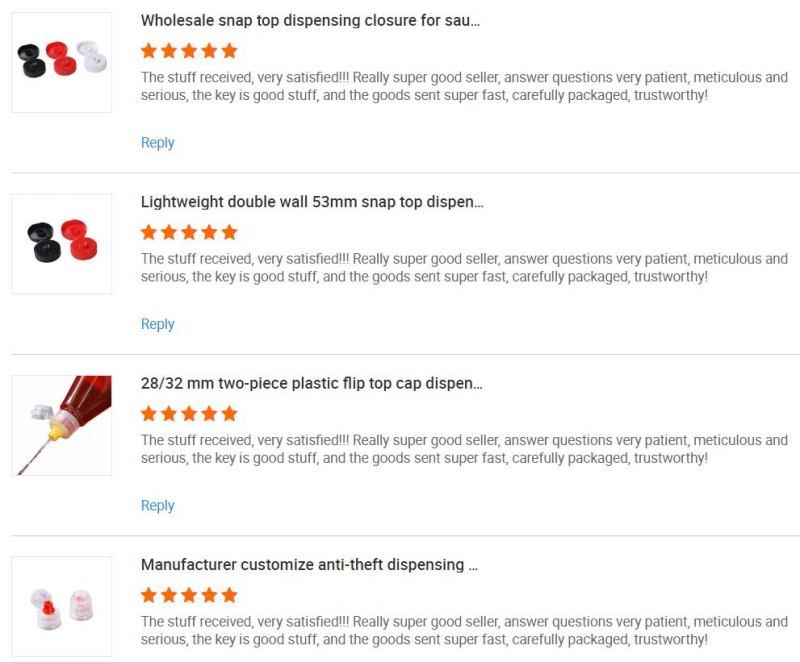Reply to the Lightweight double wall 53mm review
The image size is (800, 662).
tap(157, 324)
